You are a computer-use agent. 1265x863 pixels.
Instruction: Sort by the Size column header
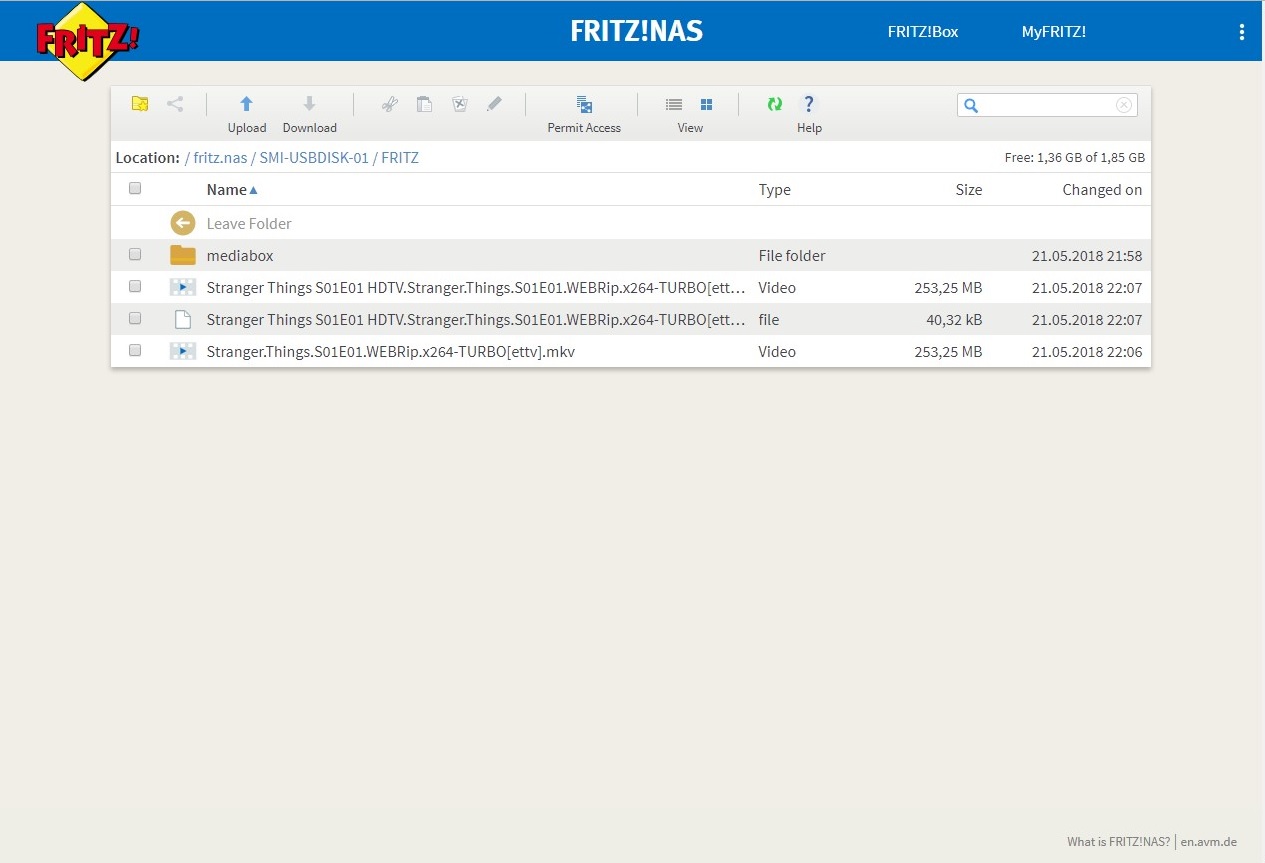click(969, 190)
